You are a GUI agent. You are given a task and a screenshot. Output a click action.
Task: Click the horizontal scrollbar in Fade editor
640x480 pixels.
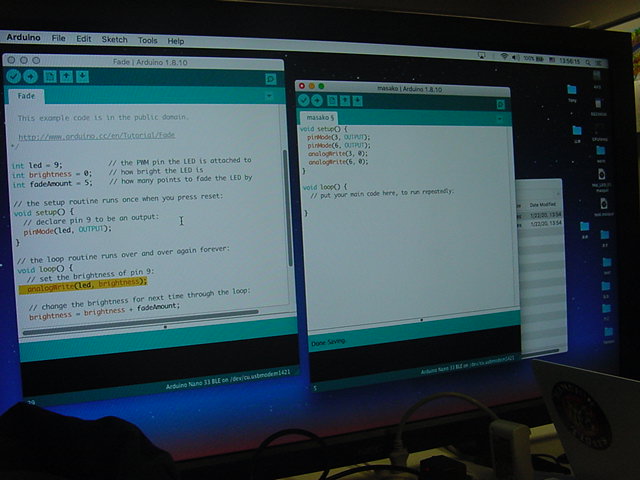pos(141,322)
